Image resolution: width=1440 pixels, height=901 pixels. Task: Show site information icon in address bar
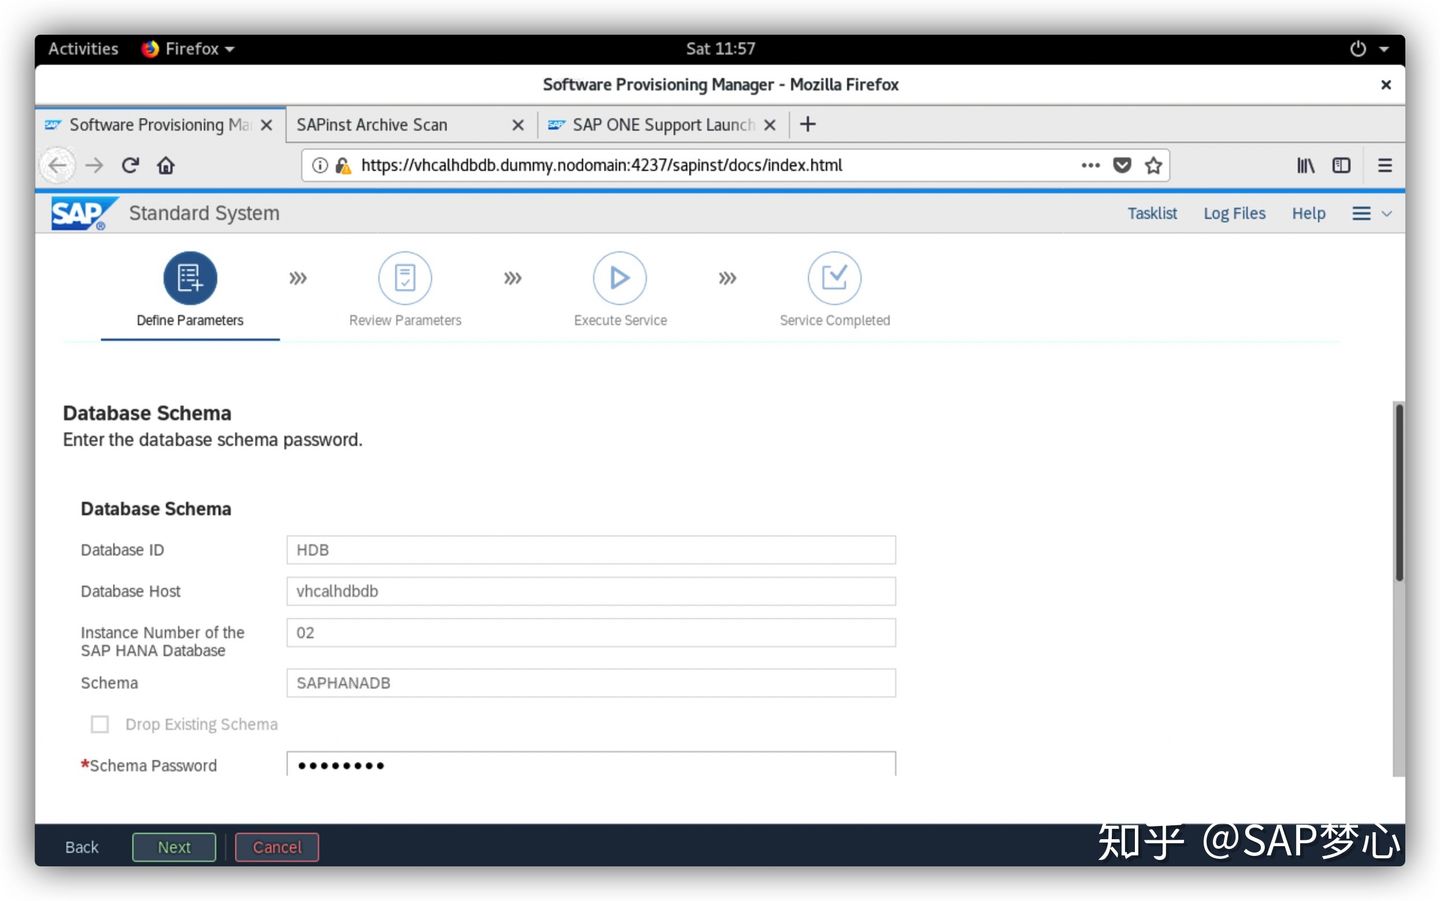click(320, 165)
